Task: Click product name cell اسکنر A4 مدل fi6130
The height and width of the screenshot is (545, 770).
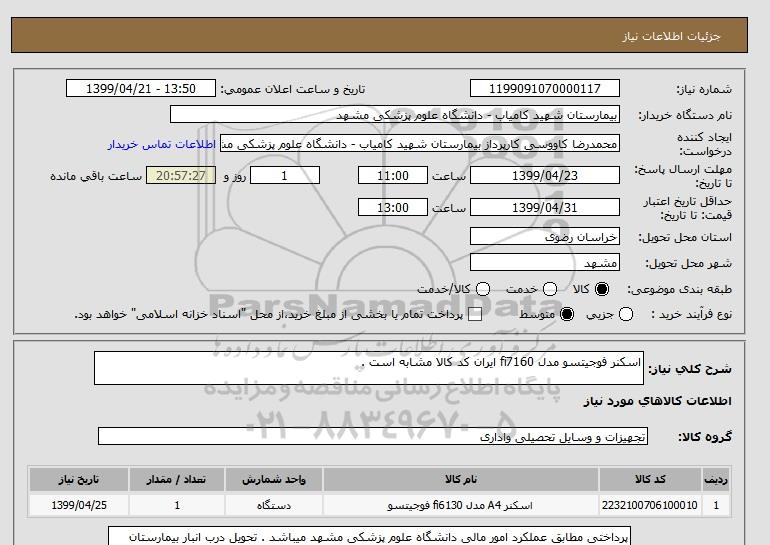Action: click(x=461, y=505)
